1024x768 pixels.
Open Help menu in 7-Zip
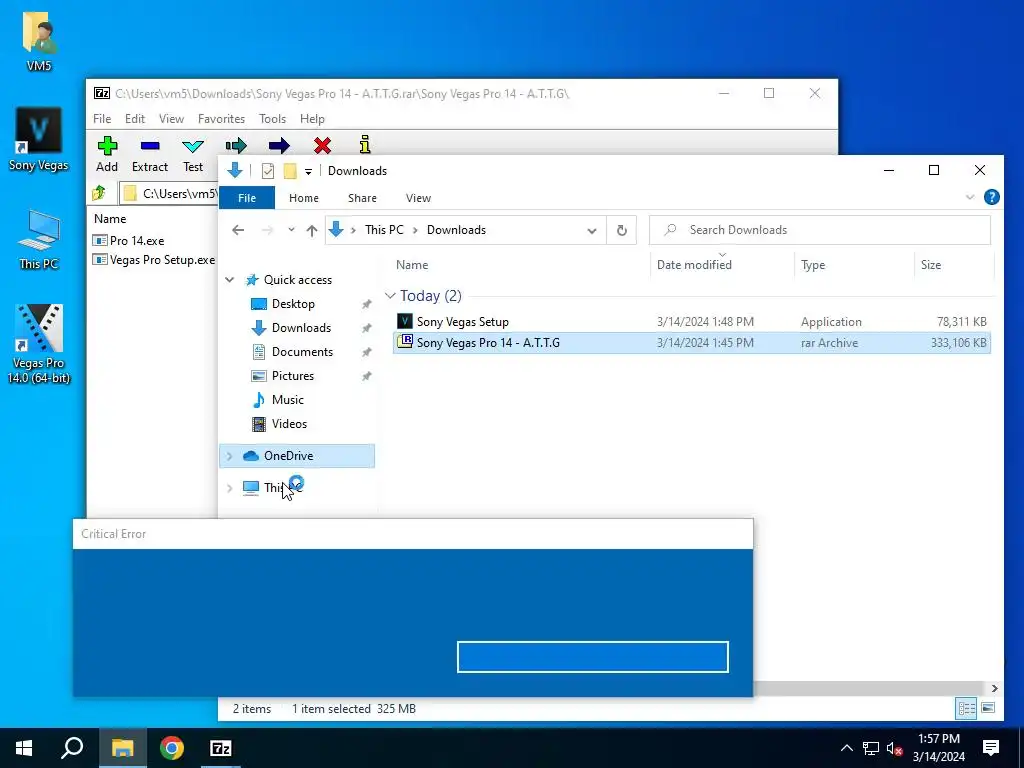(x=312, y=119)
